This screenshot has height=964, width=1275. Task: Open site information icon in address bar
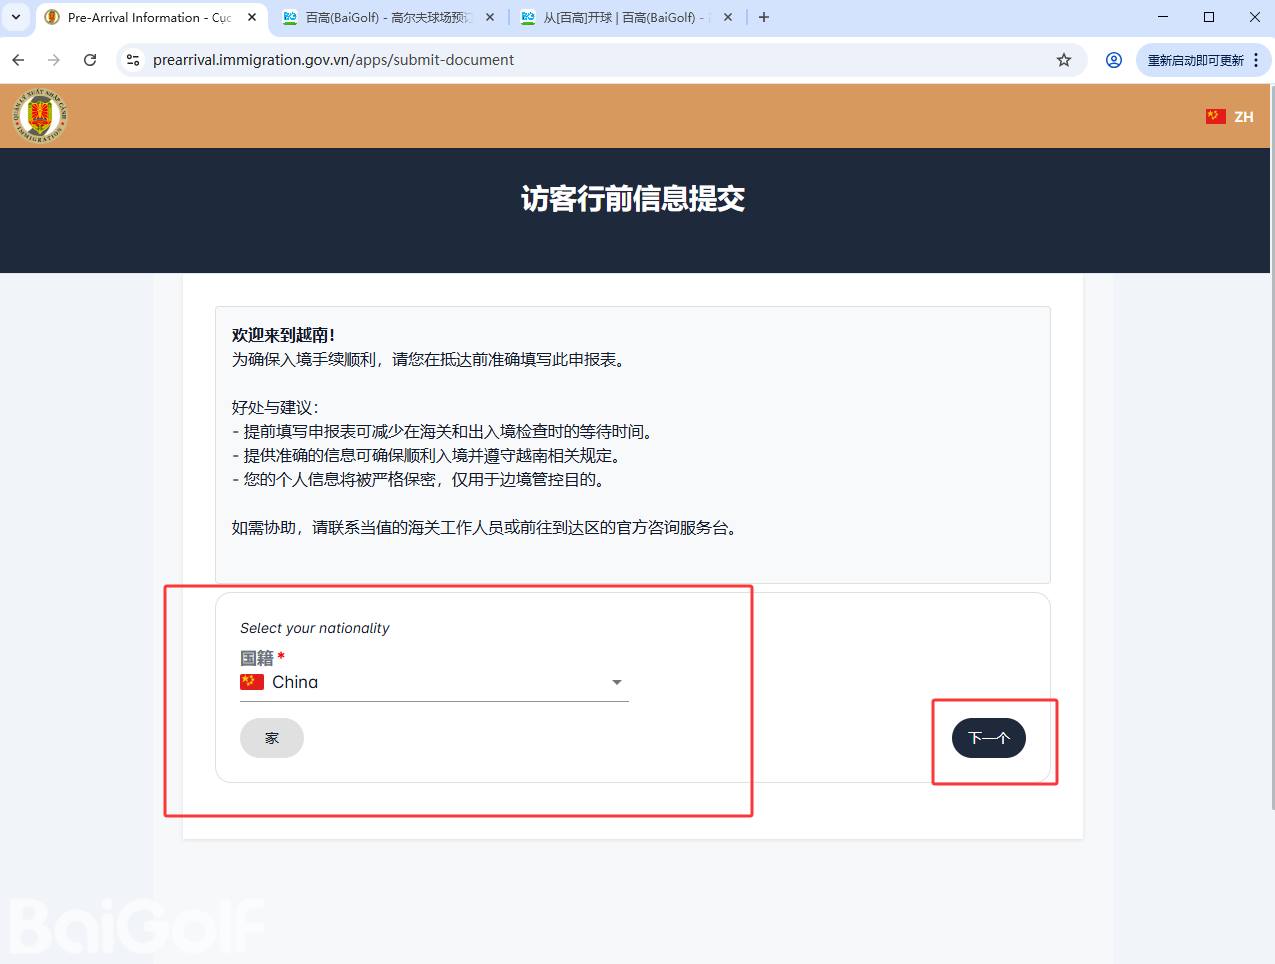tap(133, 60)
